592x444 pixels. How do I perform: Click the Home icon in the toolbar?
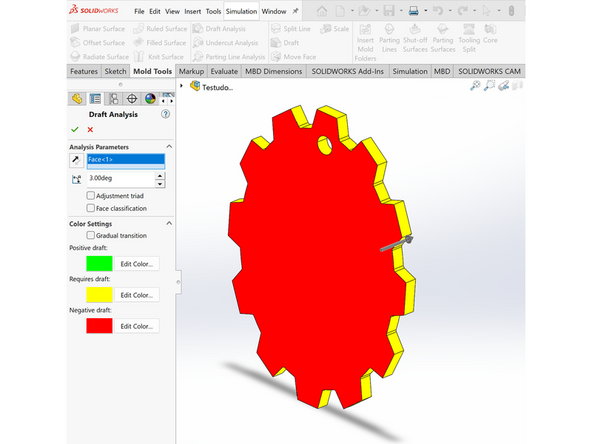coord(322,11)
